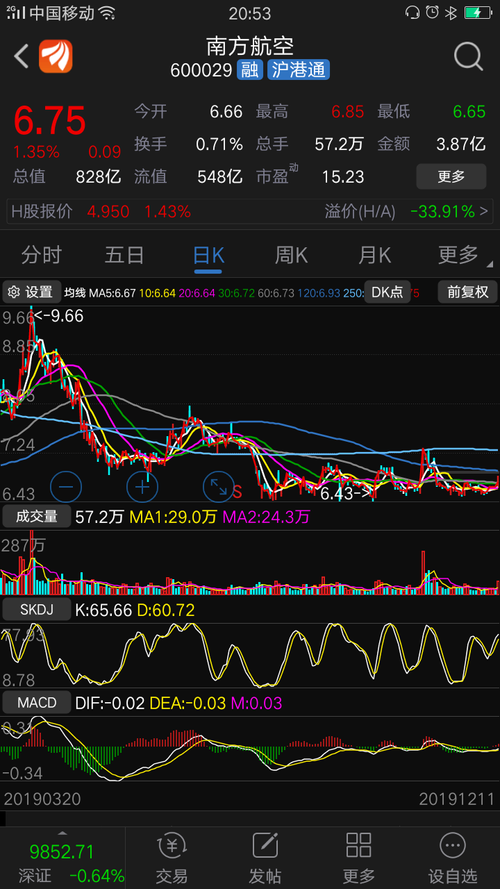This screenshot has height=889, width=500.
Task: Open 设置 chart settings button
Action: (32, 292)
